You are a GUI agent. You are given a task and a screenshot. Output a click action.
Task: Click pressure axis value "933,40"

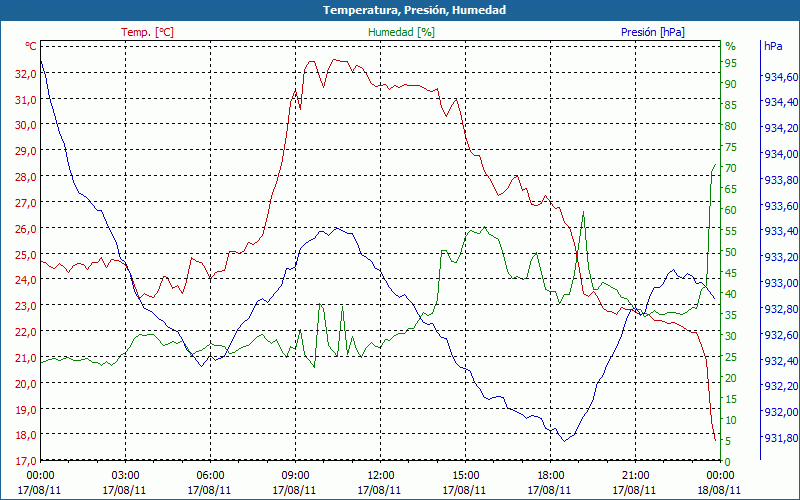tap(781, 232)
